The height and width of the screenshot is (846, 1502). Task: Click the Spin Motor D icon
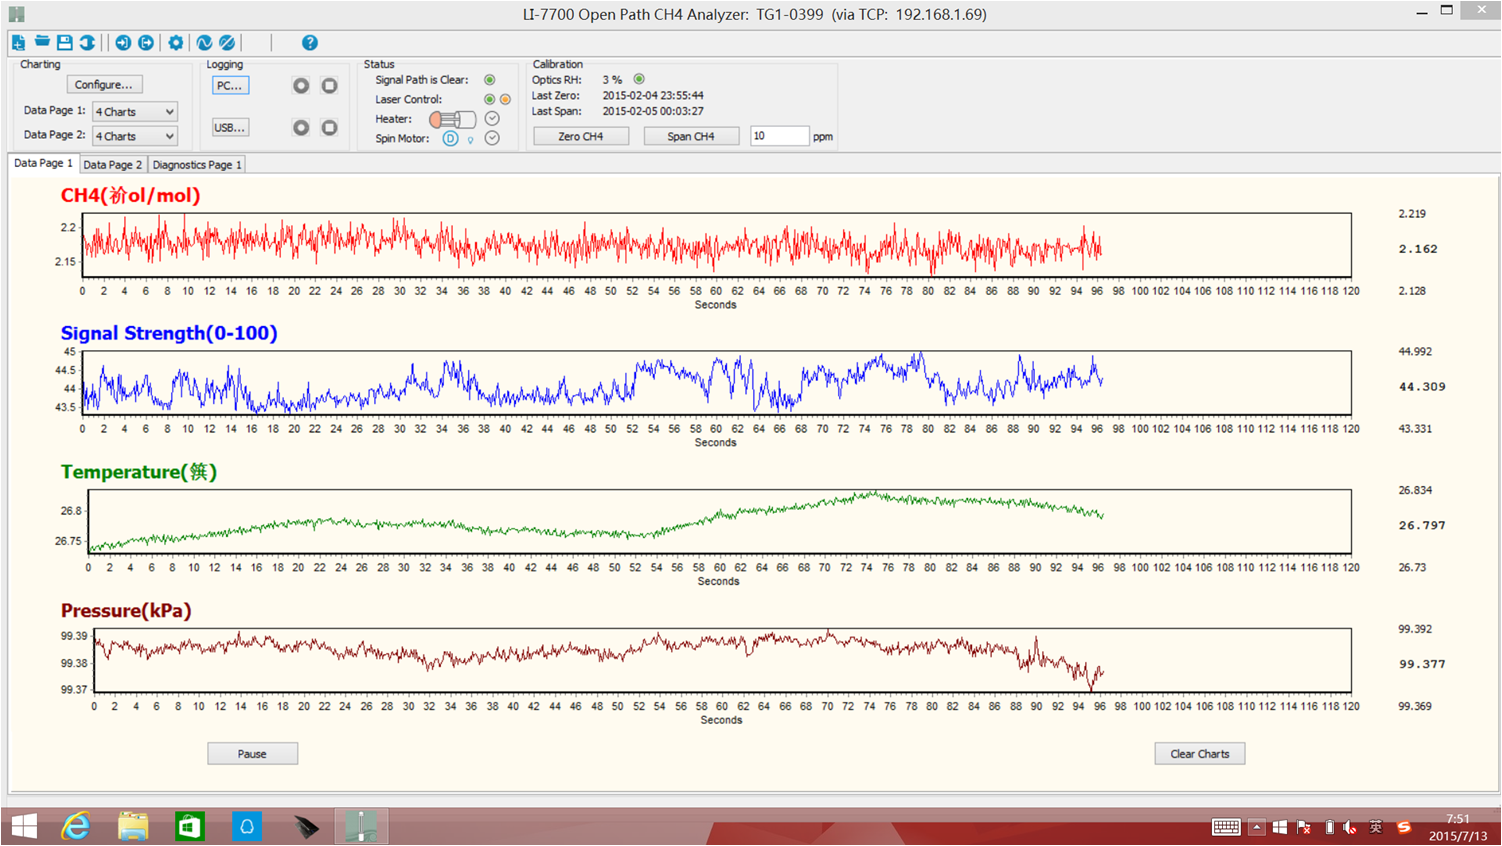(451, 139)
